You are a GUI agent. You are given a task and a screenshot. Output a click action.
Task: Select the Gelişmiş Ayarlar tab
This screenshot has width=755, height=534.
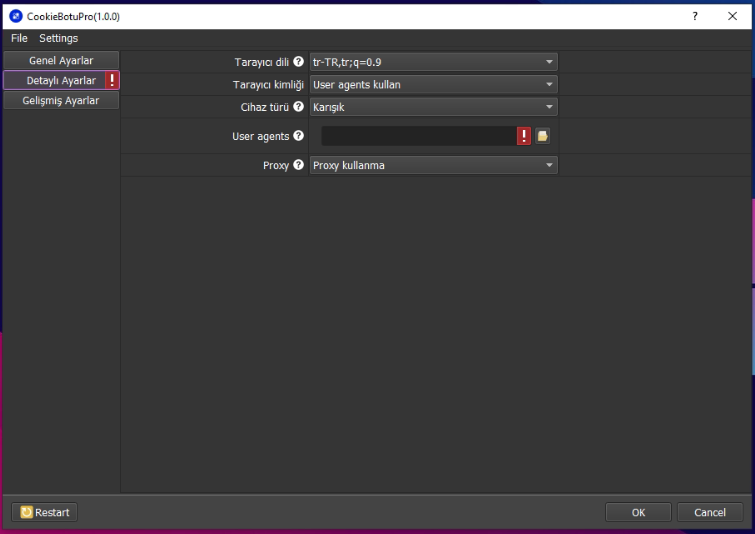coord(61,100)
